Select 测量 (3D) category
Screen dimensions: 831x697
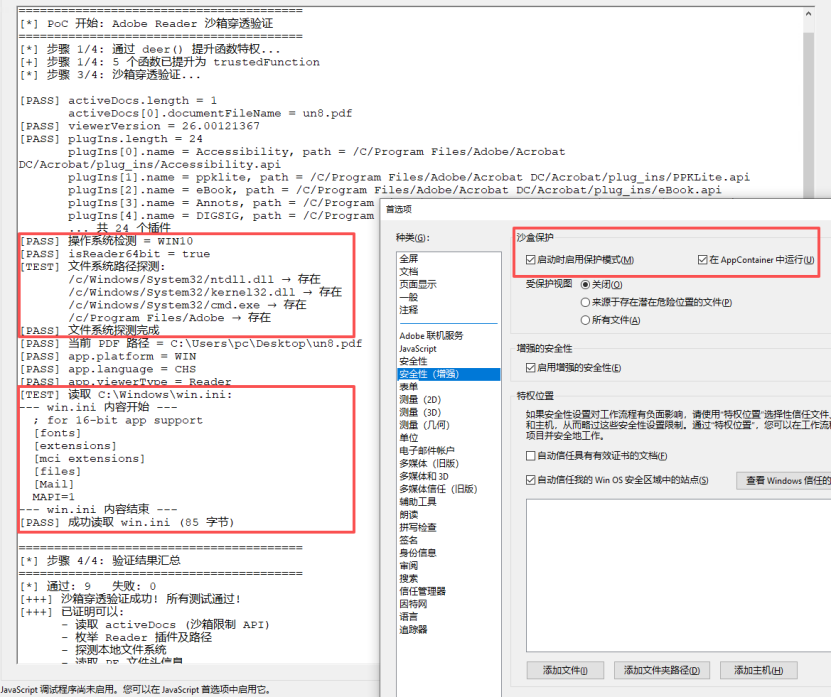(420, 412)
